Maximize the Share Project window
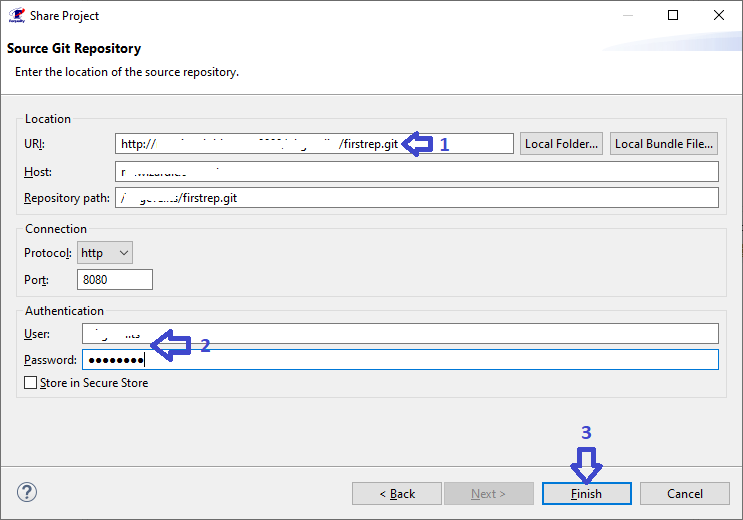Screen dimensions: 743x520 point(673,15)
